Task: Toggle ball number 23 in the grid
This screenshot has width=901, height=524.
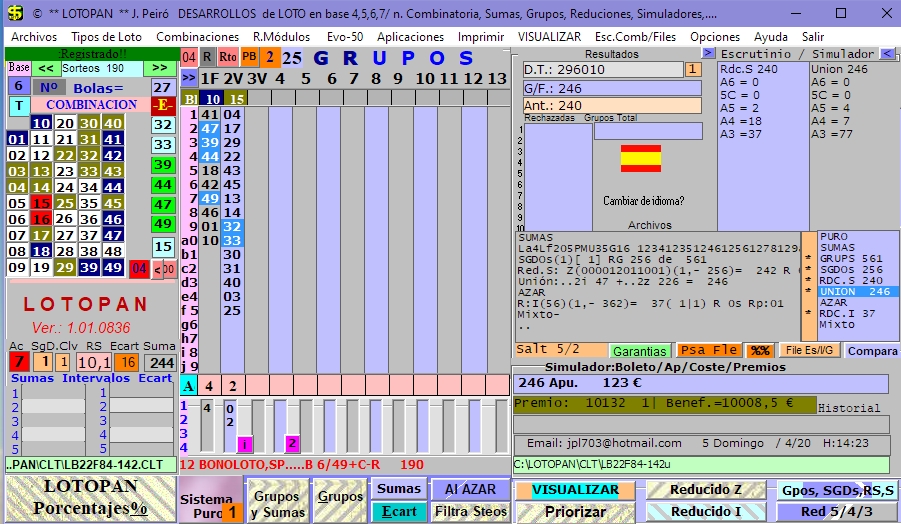Action: tap(65, 171)
